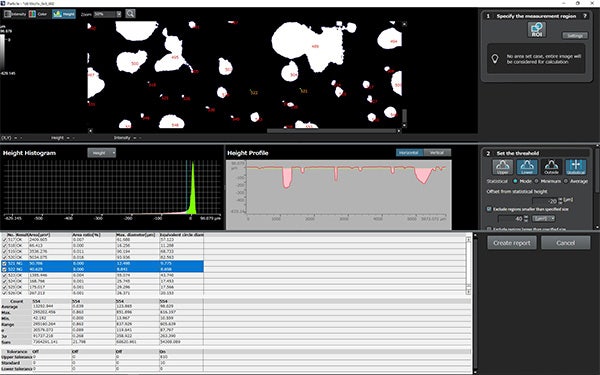
Task: Open help for Specify the measurement region
Action: coord(585,16)
